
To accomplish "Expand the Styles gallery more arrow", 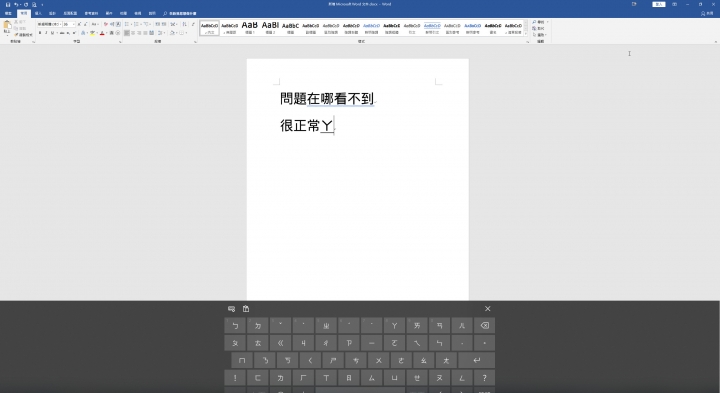I will 527,34.
